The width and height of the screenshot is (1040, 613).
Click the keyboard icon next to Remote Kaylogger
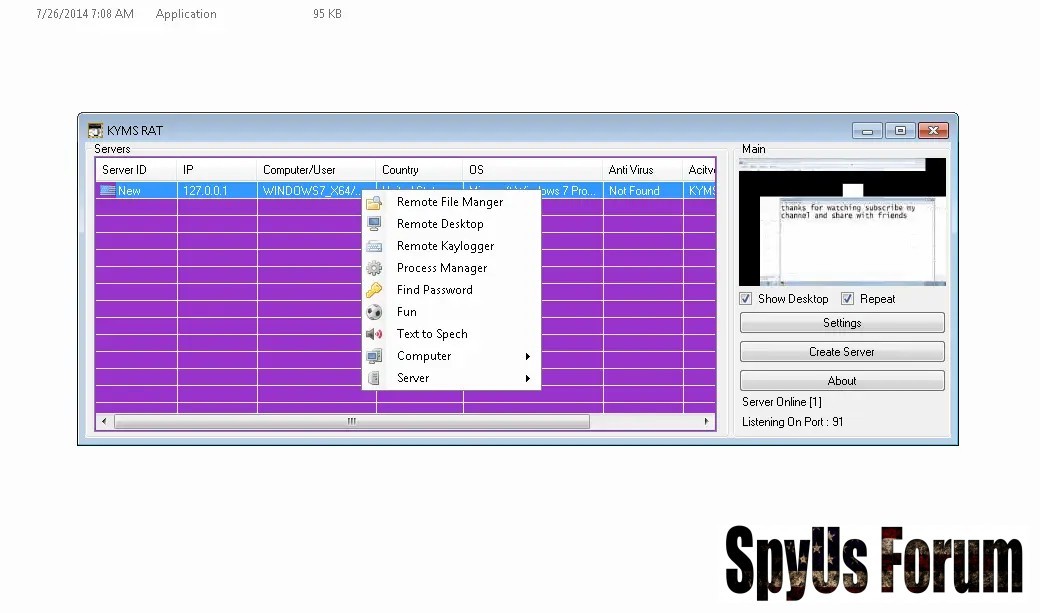point(374,246)
